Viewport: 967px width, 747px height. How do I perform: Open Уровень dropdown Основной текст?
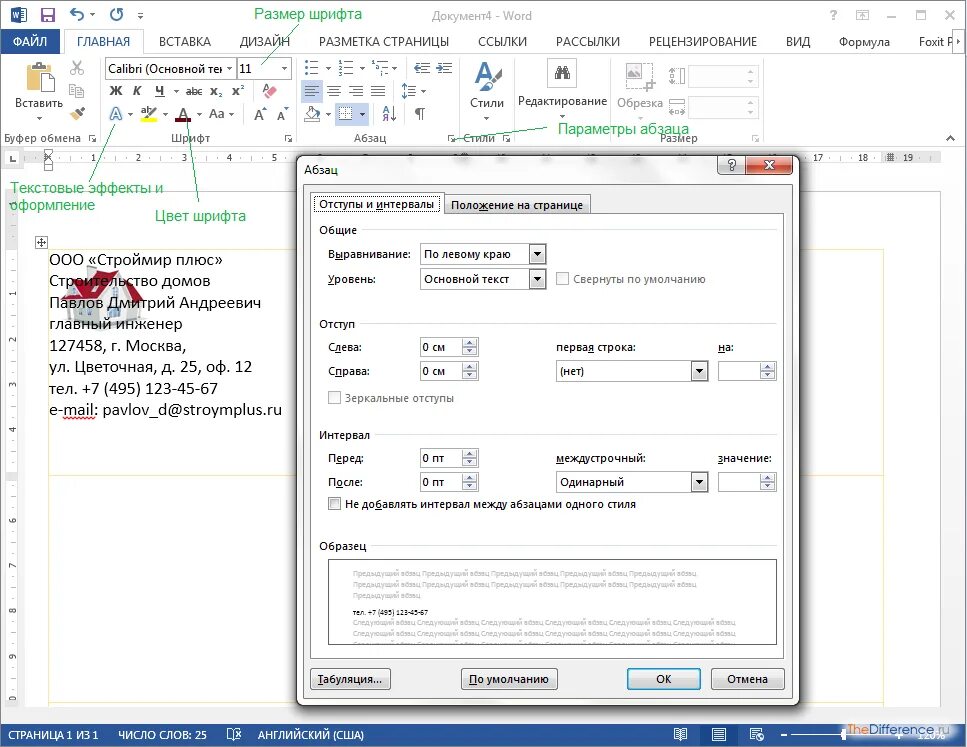click(538, 279)
